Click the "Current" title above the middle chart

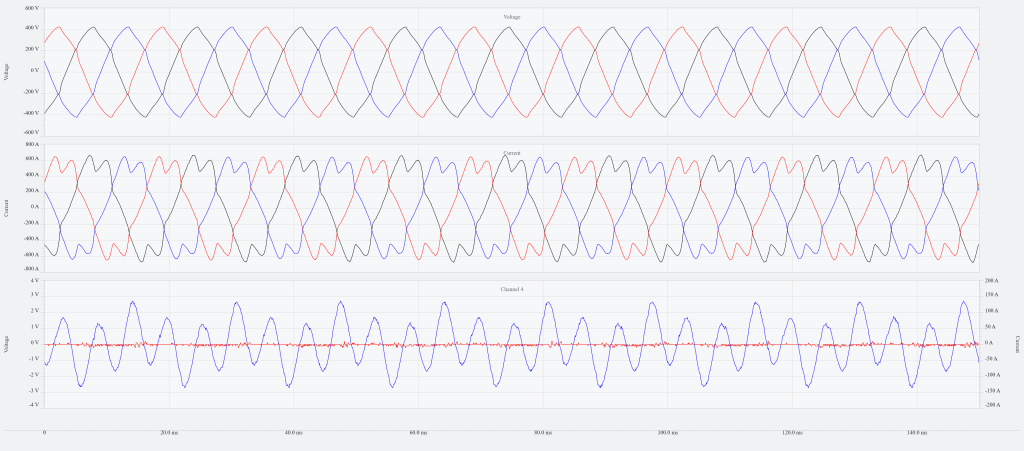[x=512, y=153]
